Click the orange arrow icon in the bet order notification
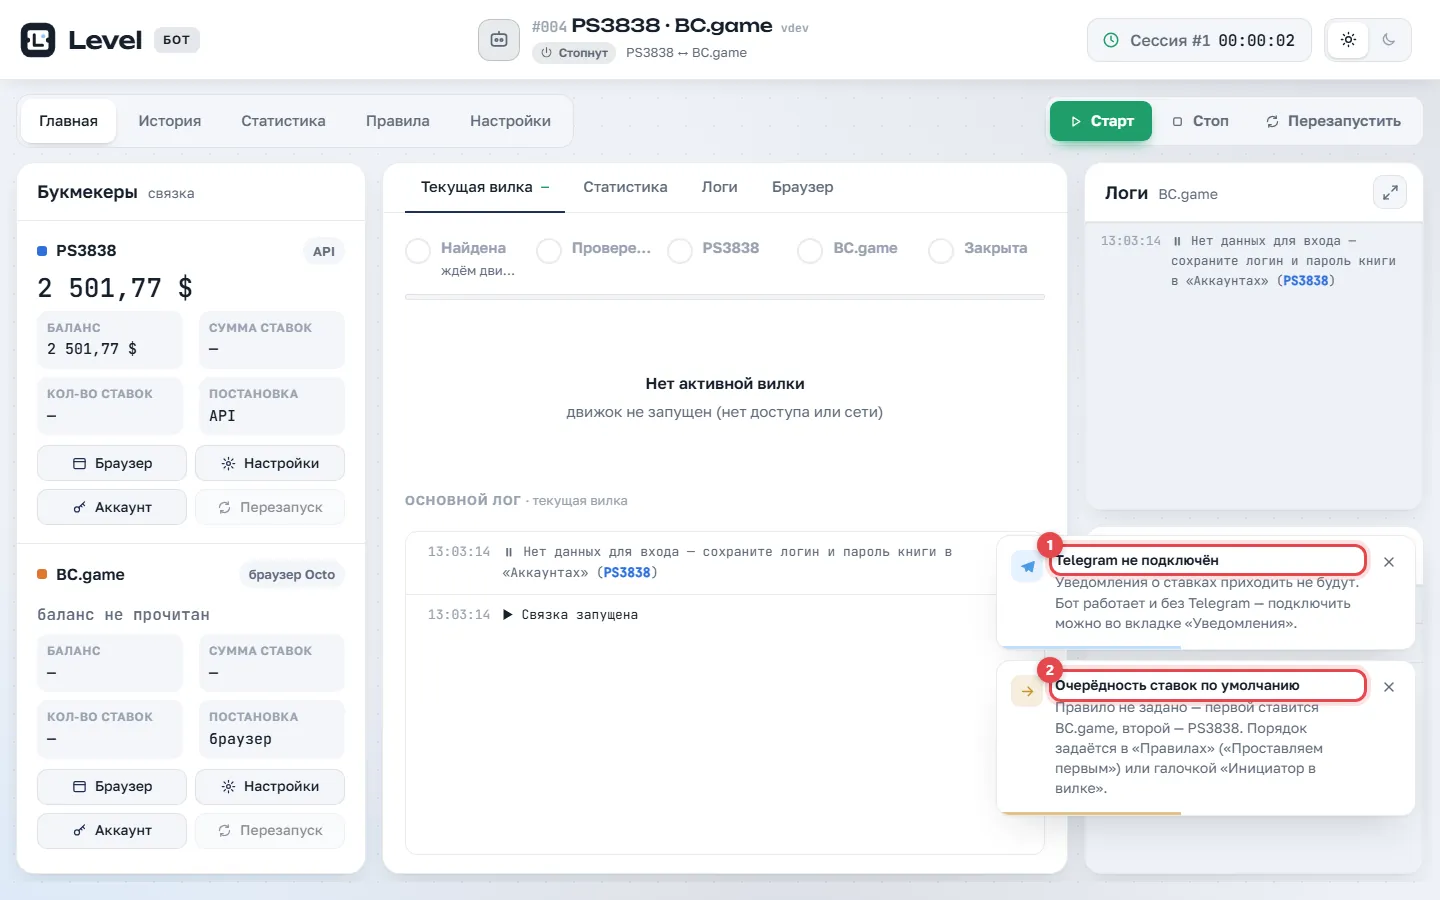Screen dimensions: 1440x900 coord(1027,691)
